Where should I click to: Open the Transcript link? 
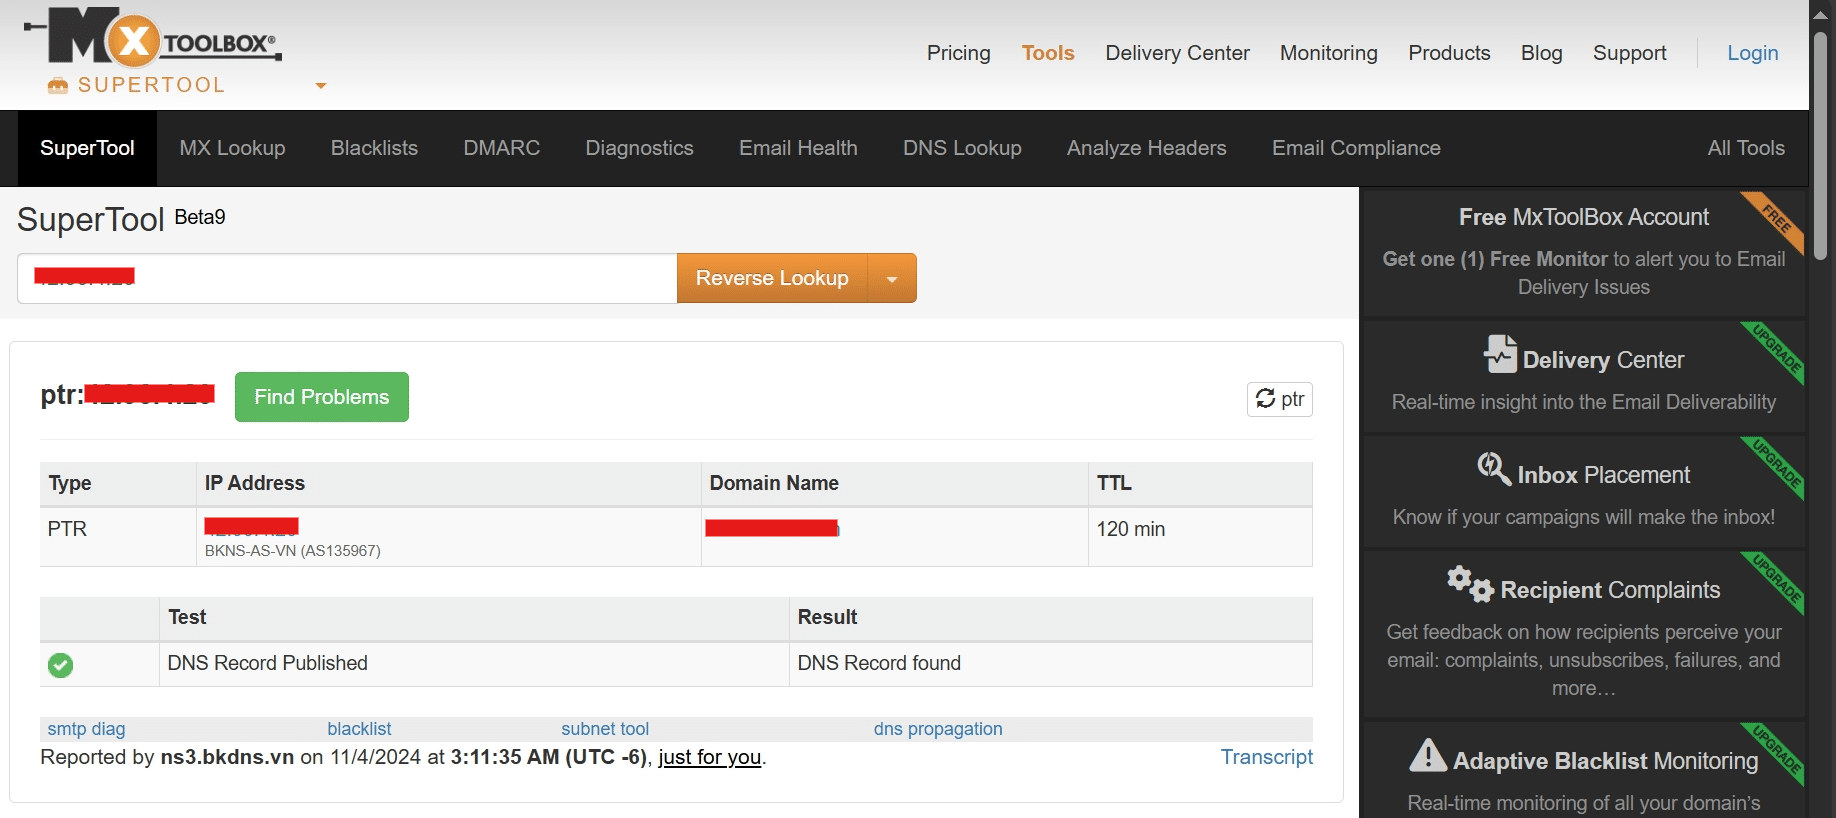(x=1266, y=757)
